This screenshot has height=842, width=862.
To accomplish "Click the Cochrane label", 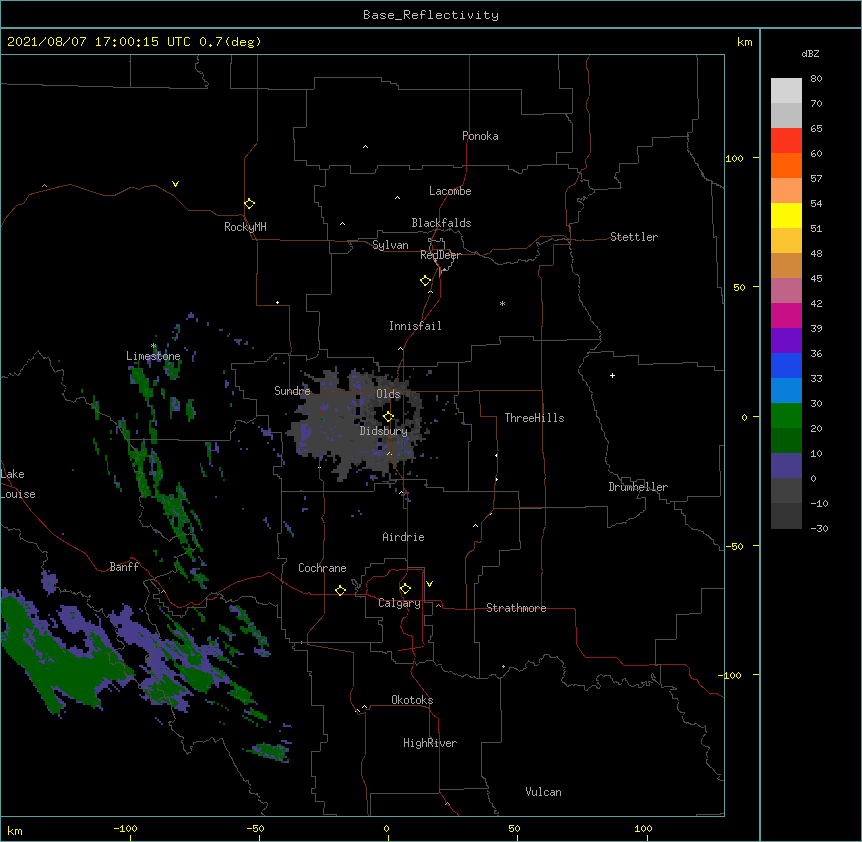I will pyautogui.click(x=322, y=568).
